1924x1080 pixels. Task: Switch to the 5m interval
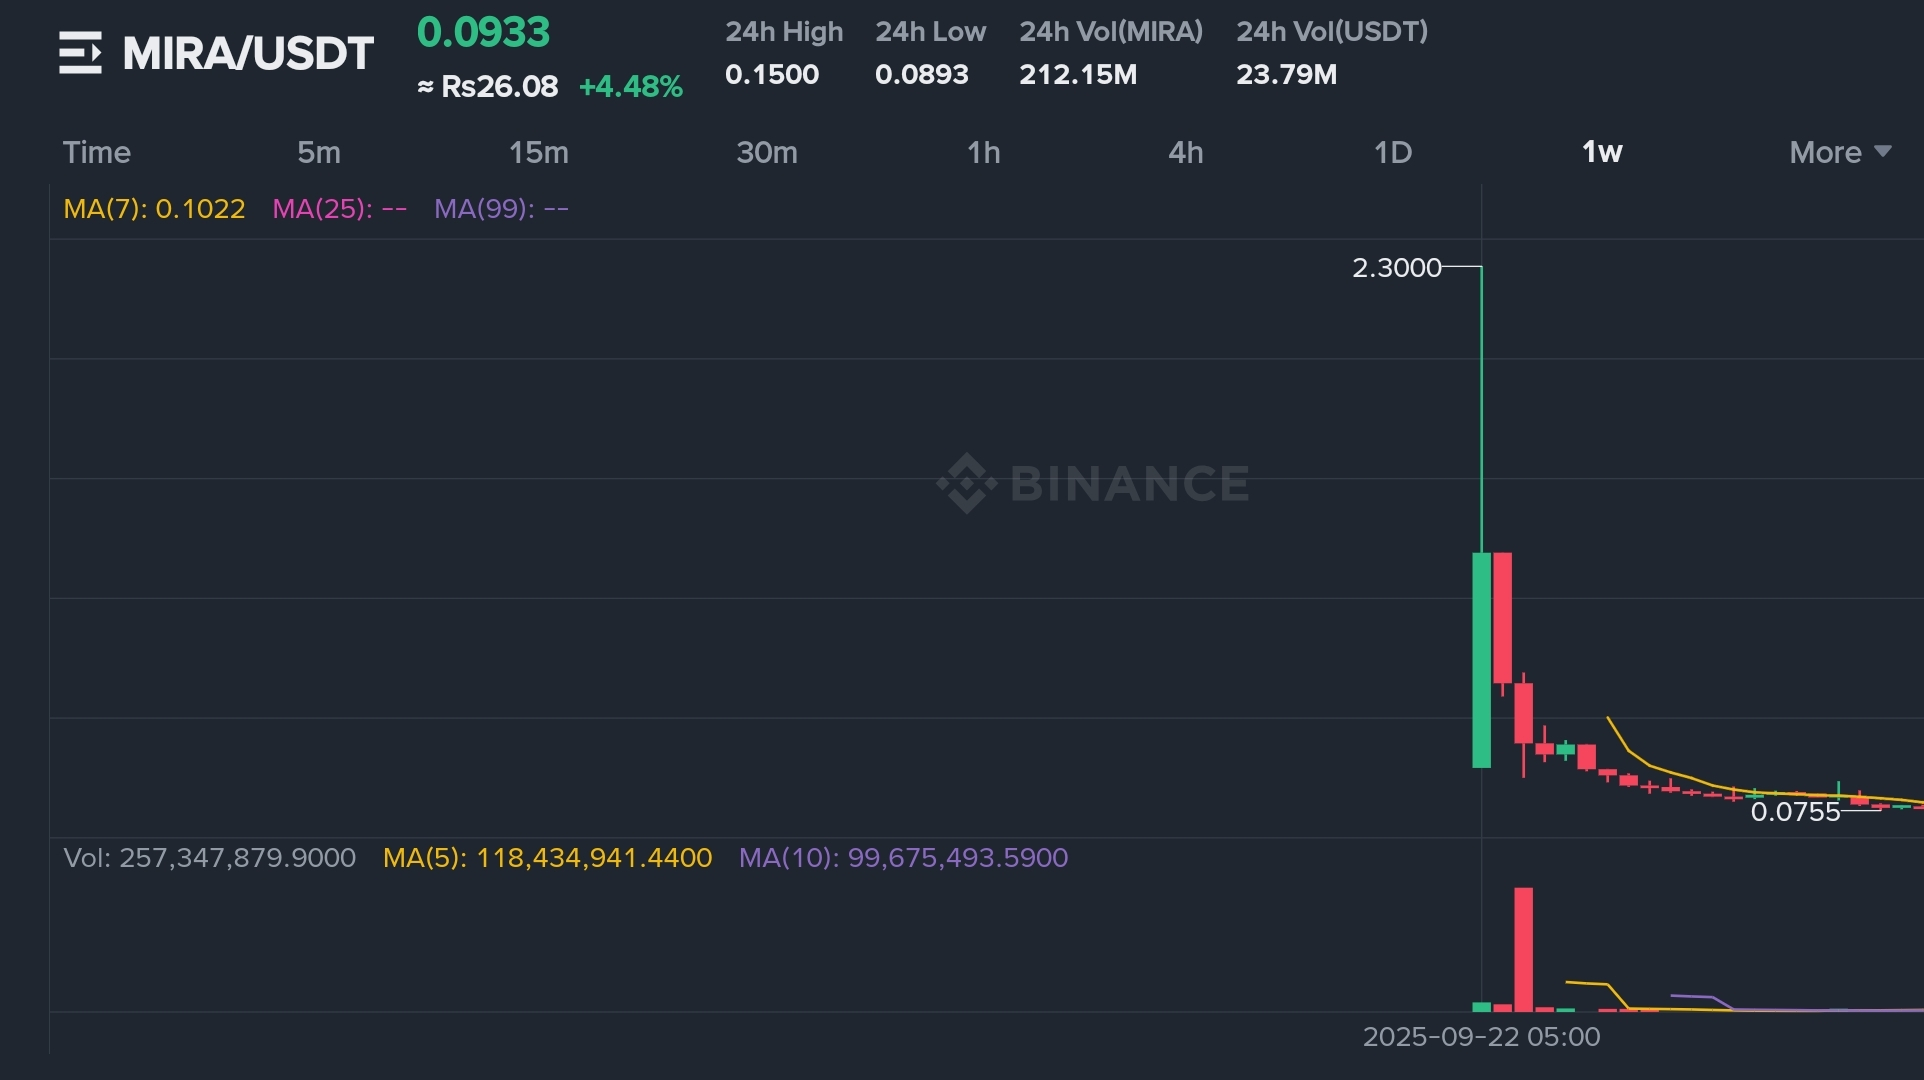[x=319, y=152]
